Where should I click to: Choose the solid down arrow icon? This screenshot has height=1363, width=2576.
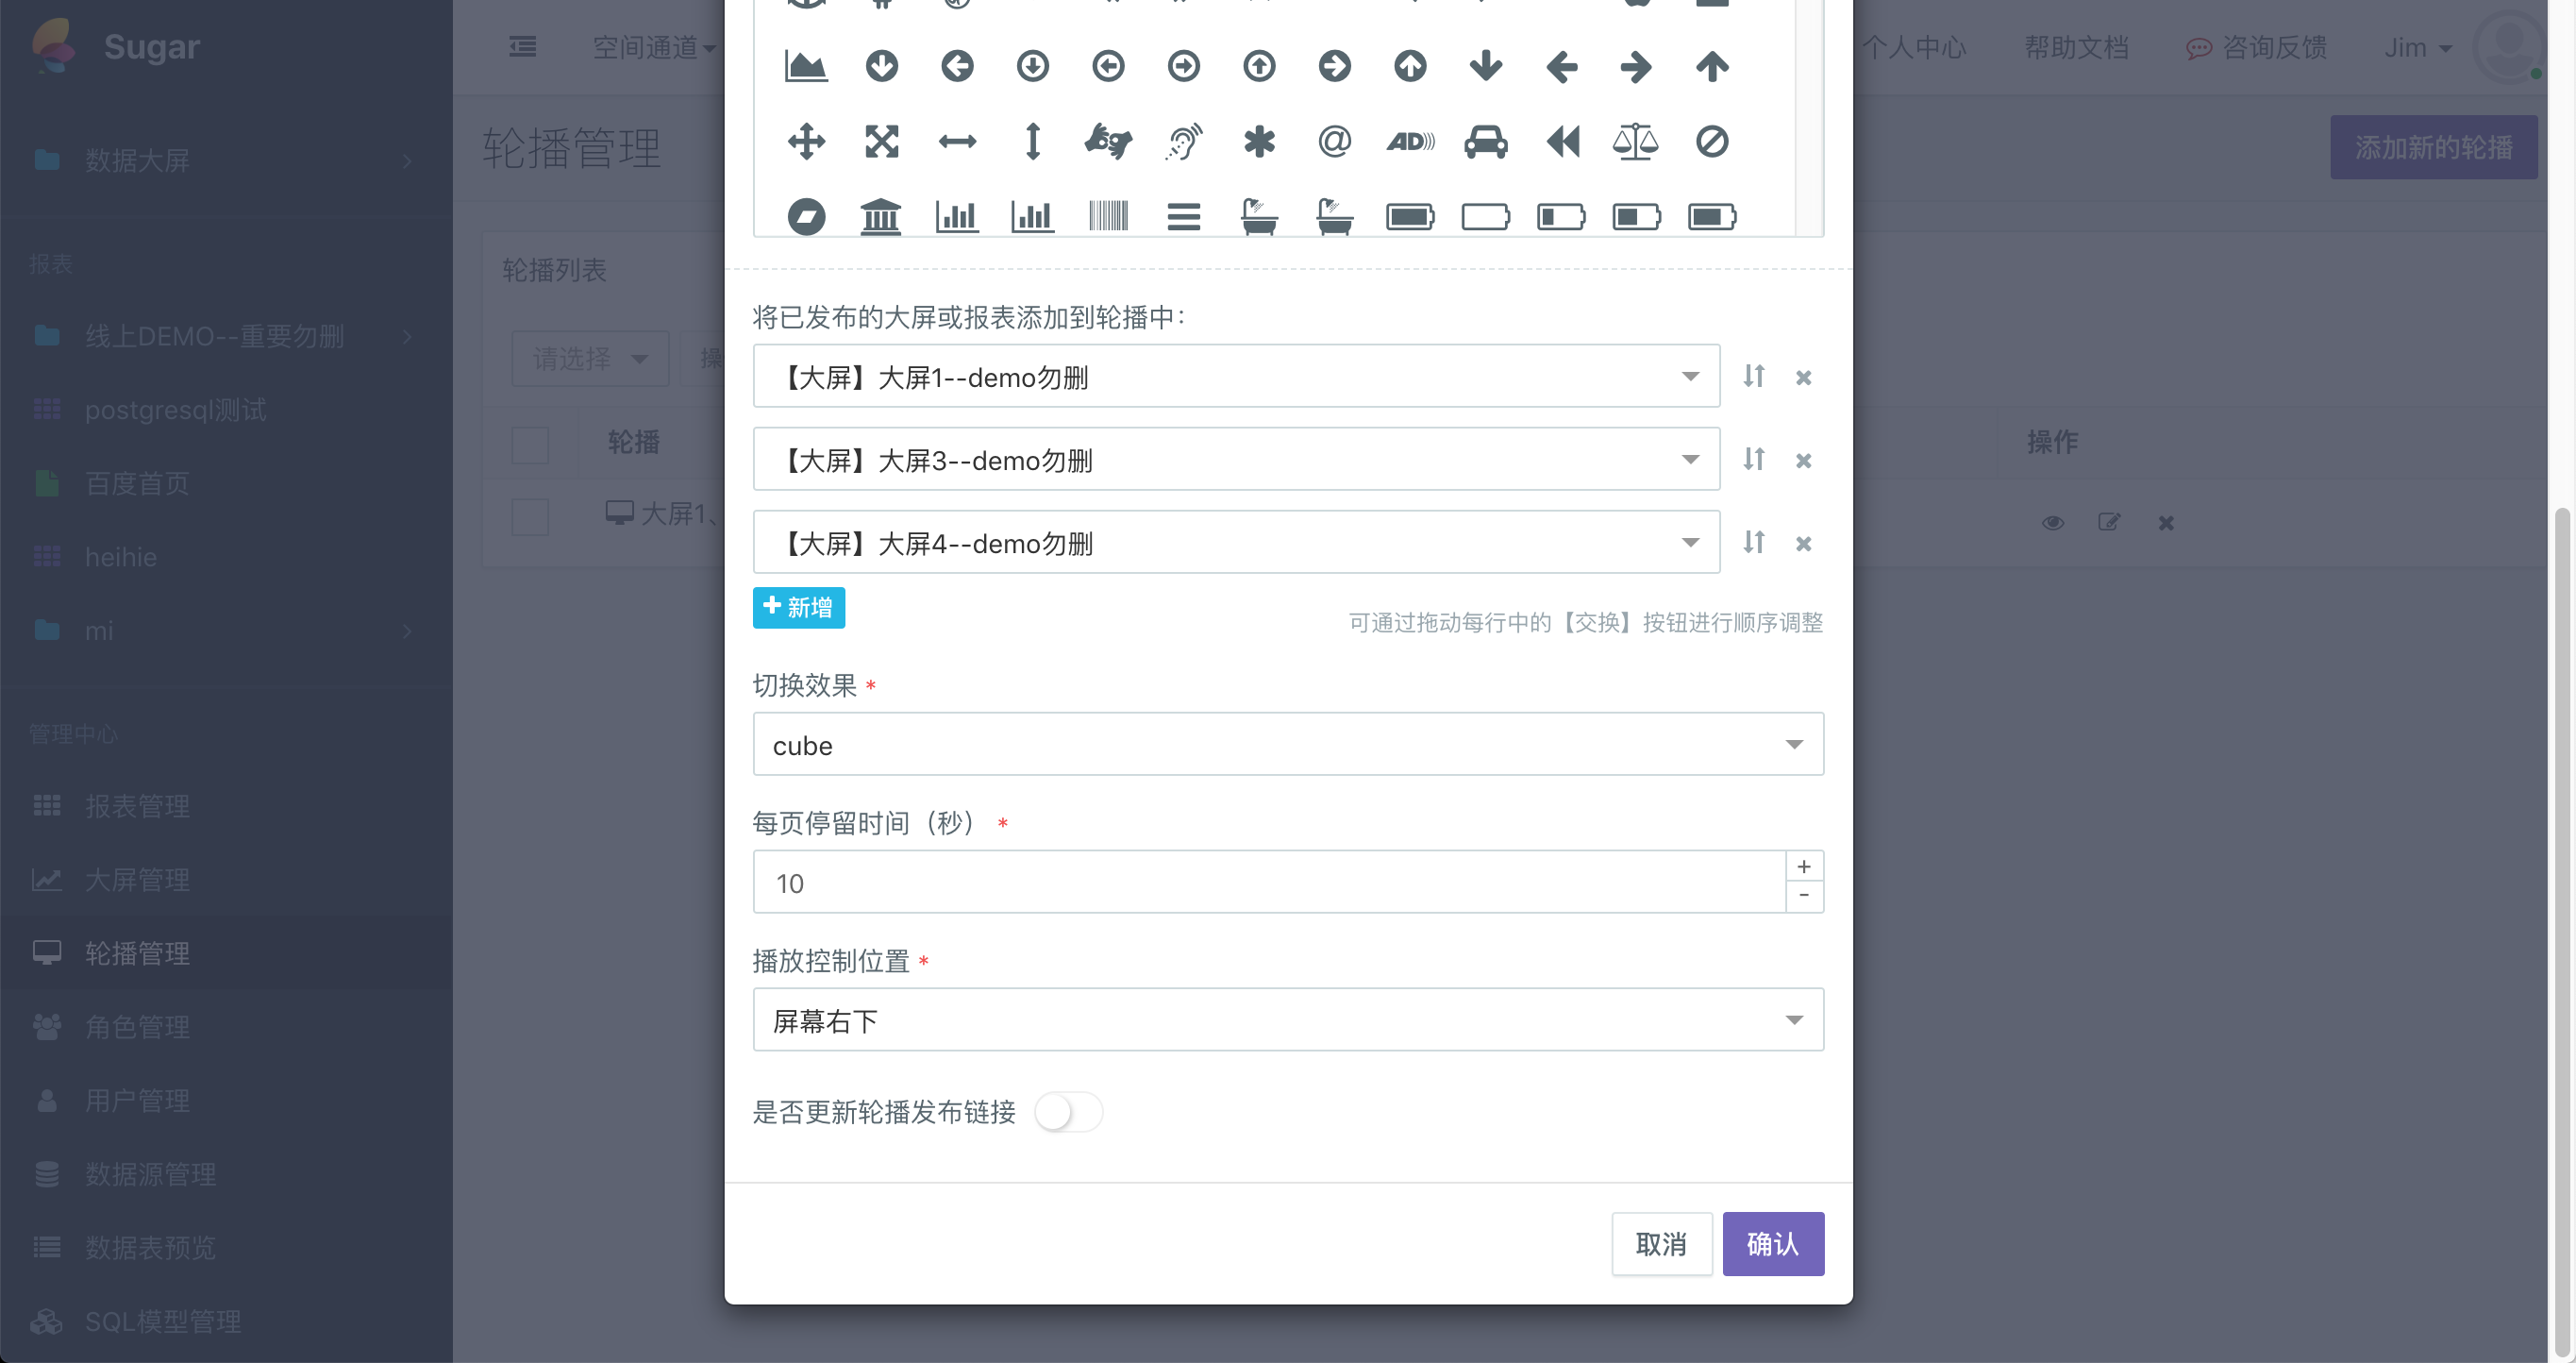1485,67
